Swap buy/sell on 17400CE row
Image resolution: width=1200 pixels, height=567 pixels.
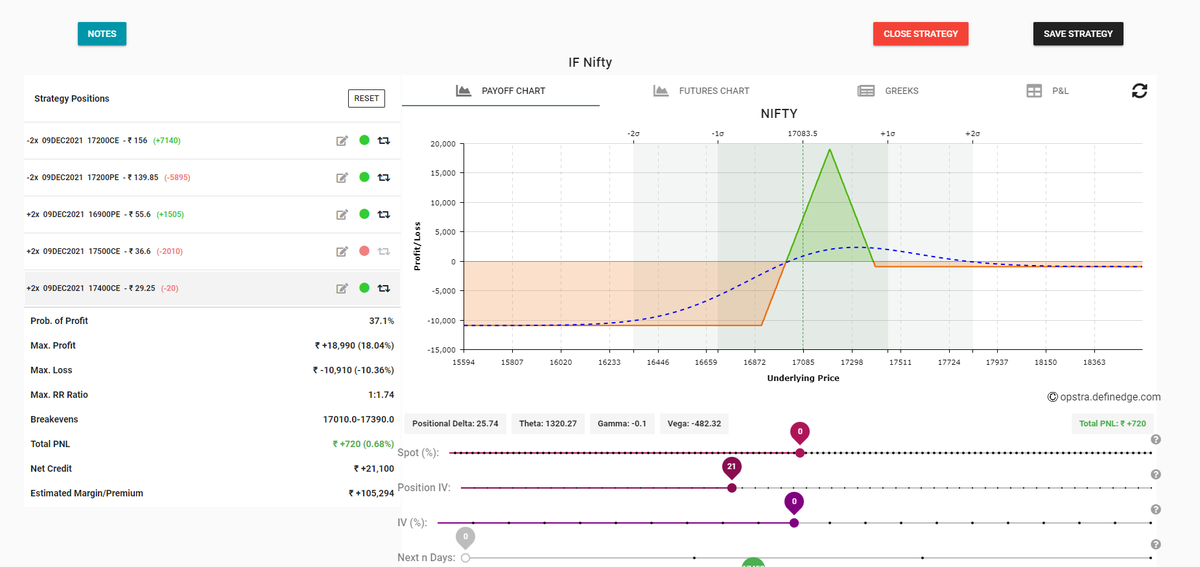(x=383, y=288)
